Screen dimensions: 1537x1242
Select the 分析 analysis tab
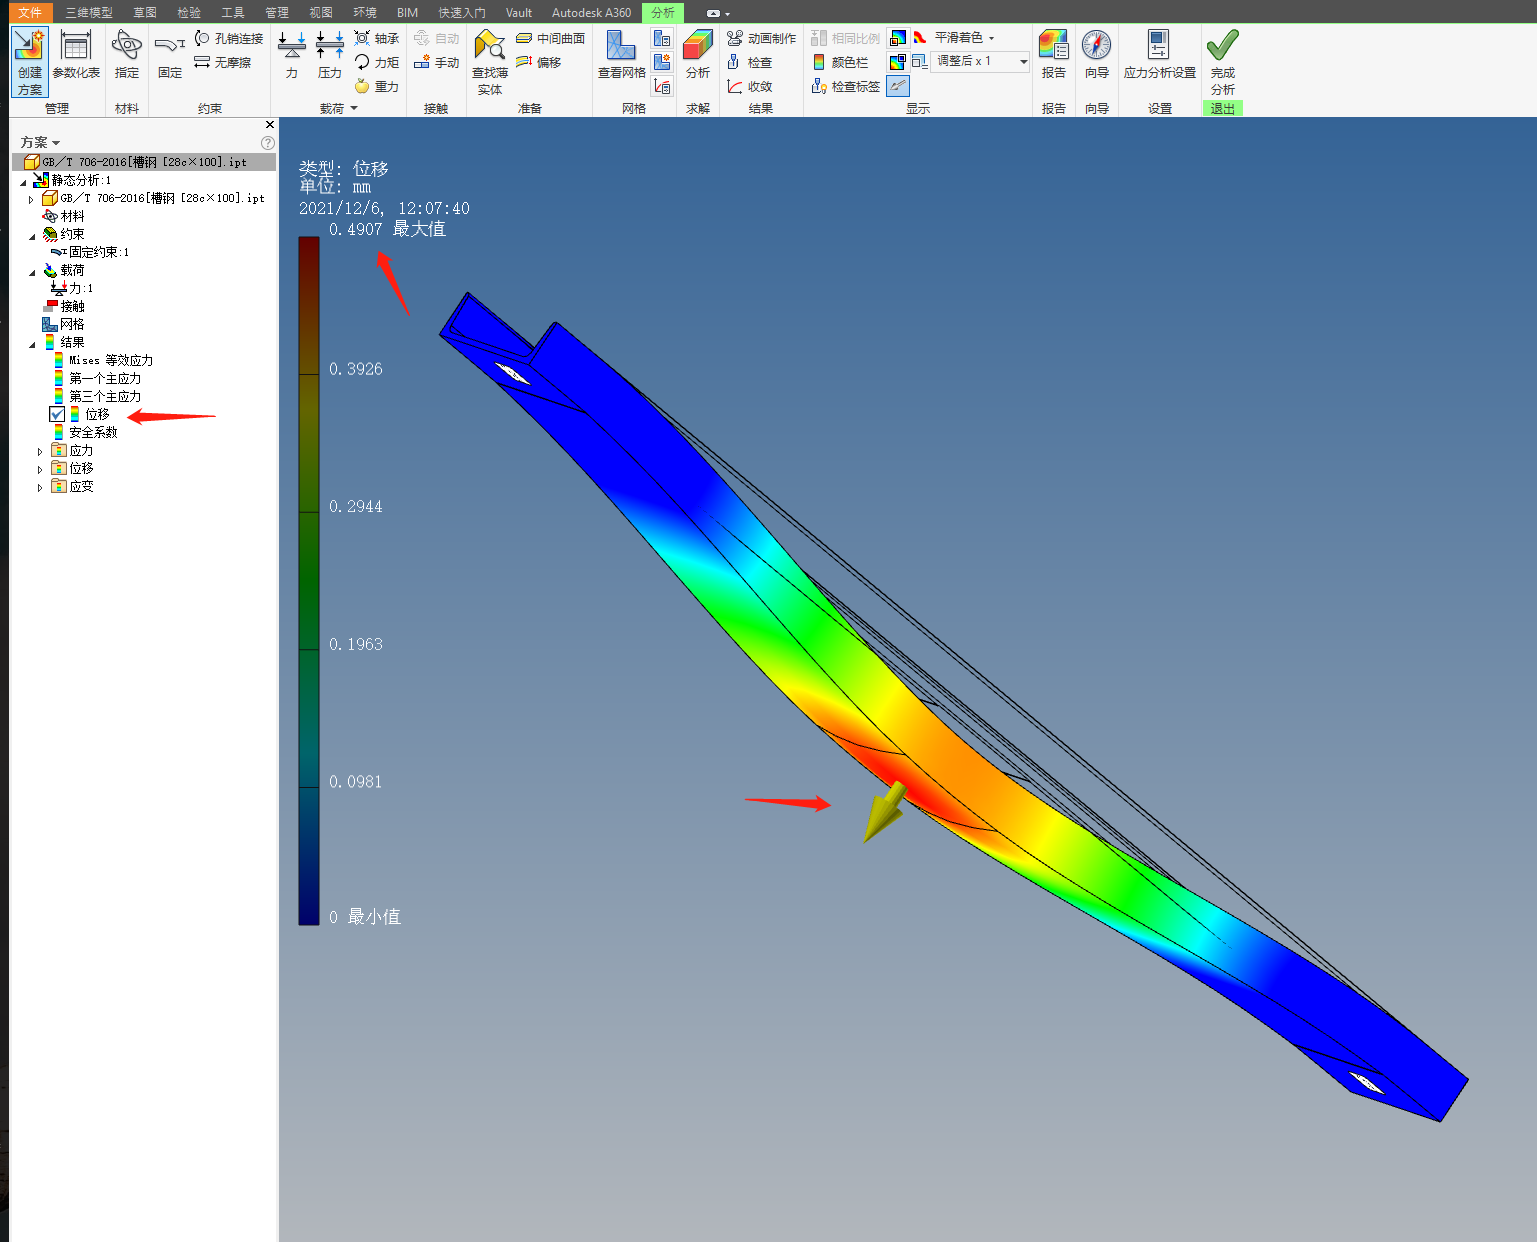pos(663,12)
